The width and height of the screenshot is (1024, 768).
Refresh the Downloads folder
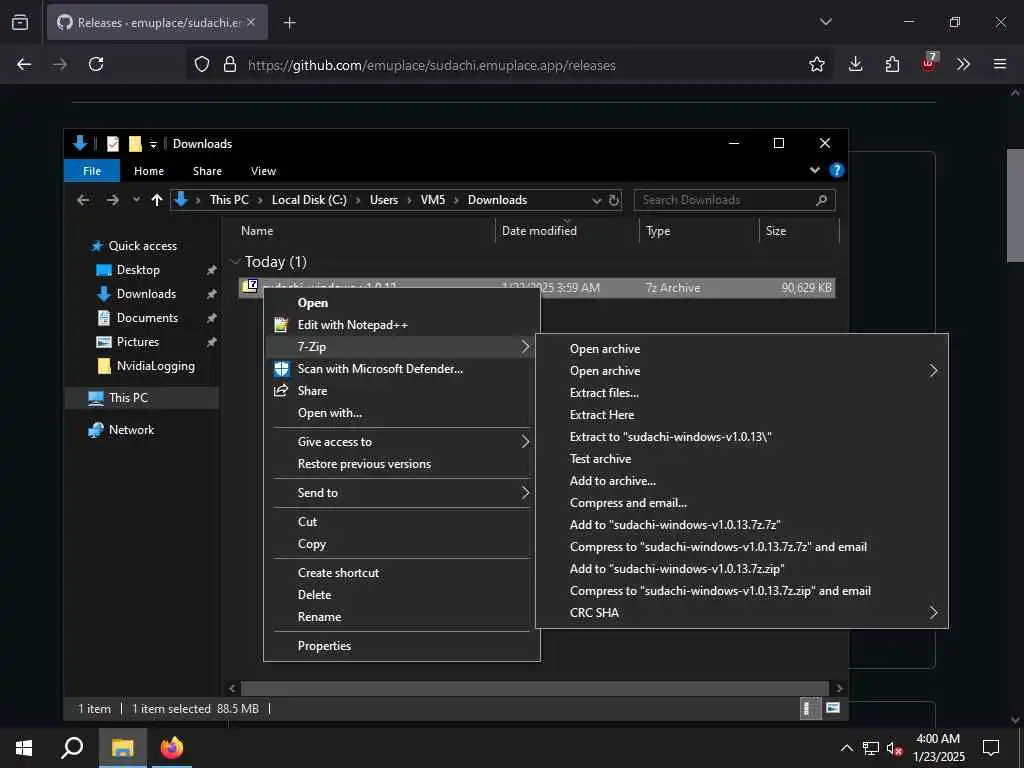point(614,200)
